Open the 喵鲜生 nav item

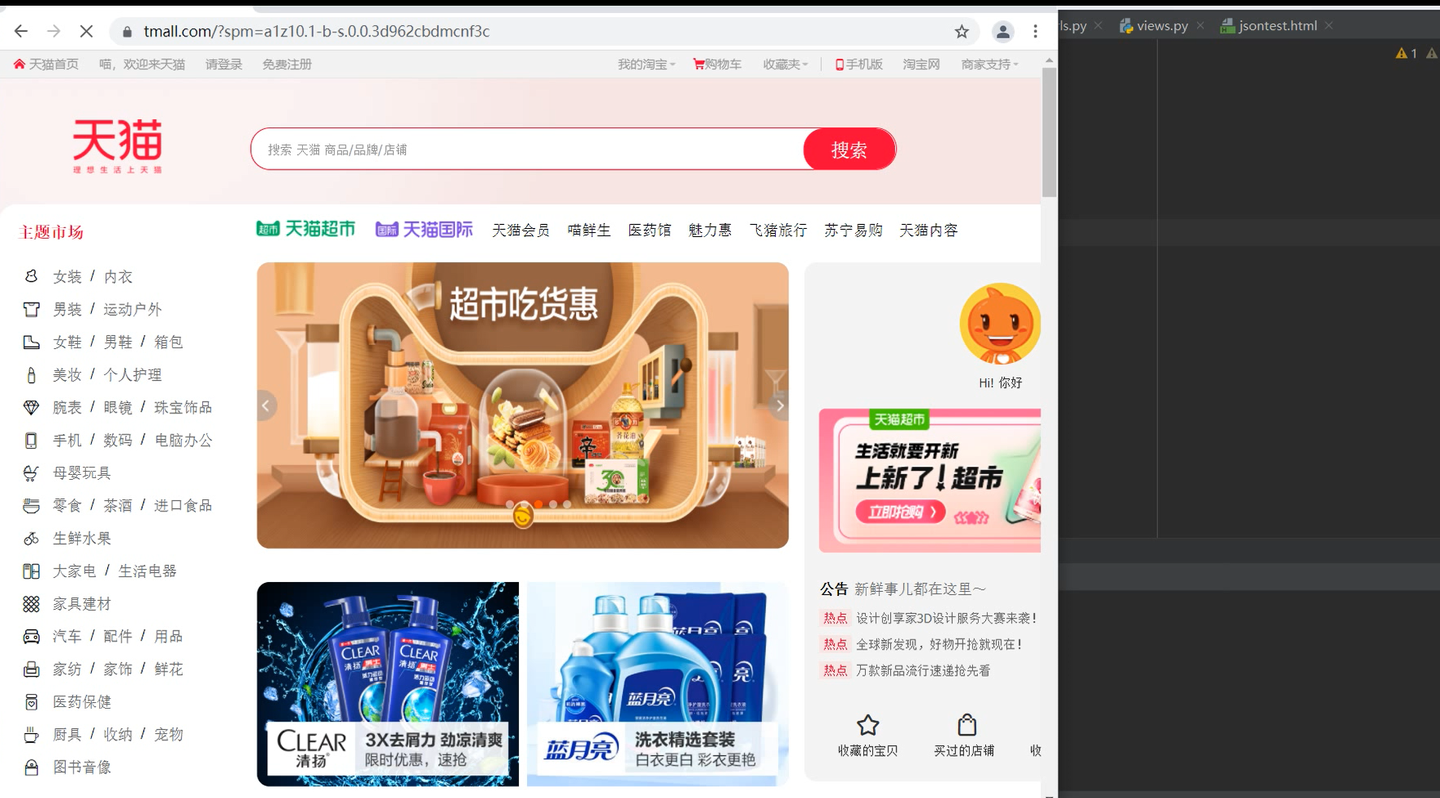(589, 230)
